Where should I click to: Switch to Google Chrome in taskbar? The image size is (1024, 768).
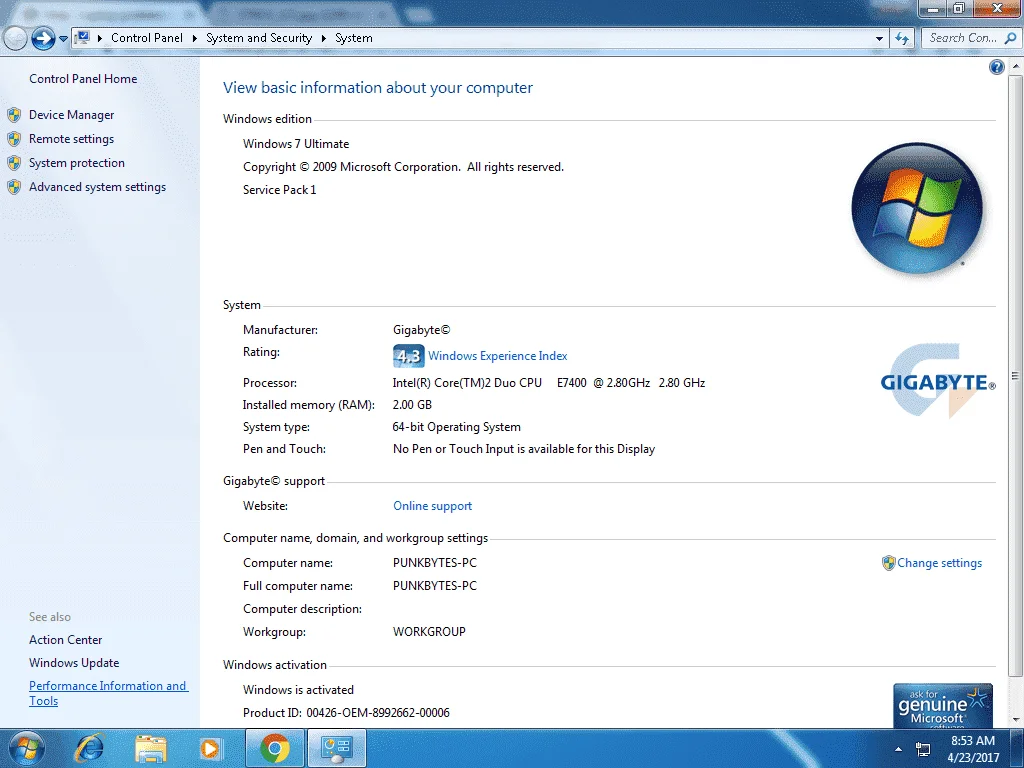coord(274,748)
